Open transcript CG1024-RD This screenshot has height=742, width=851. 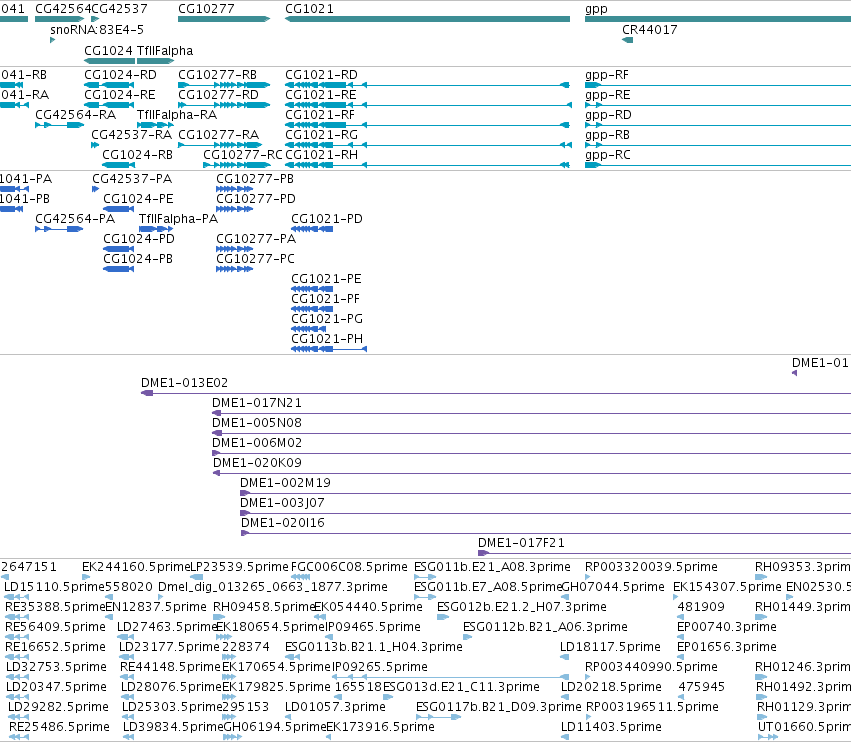120,74
